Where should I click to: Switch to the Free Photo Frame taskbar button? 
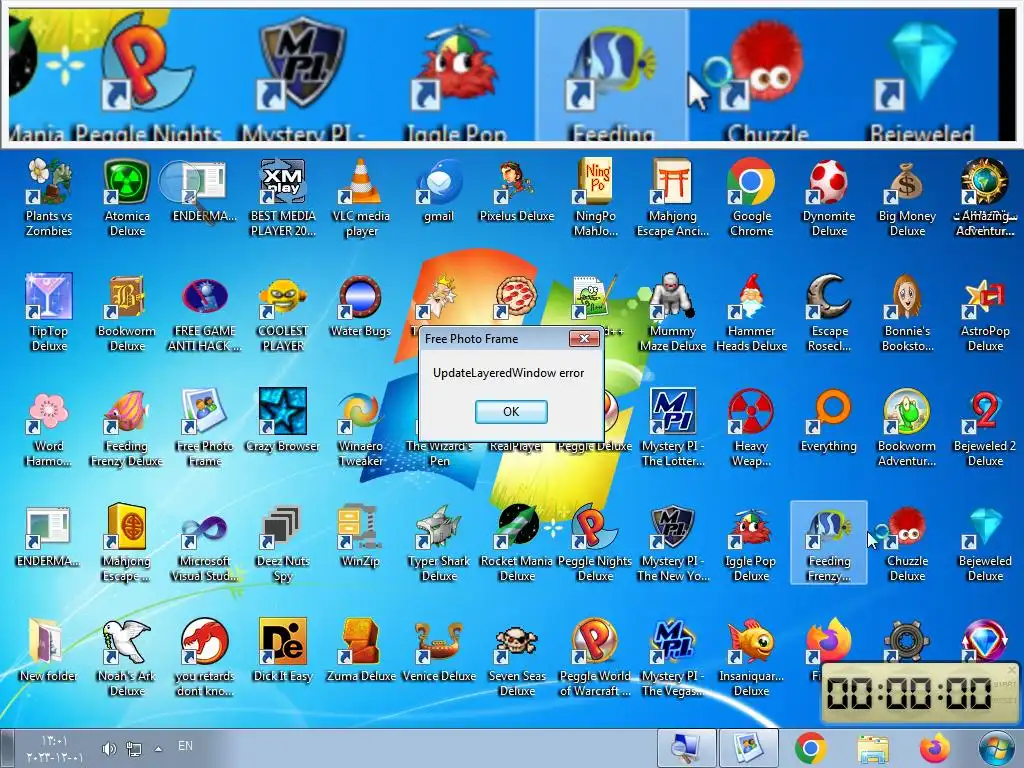click(748, 748)
